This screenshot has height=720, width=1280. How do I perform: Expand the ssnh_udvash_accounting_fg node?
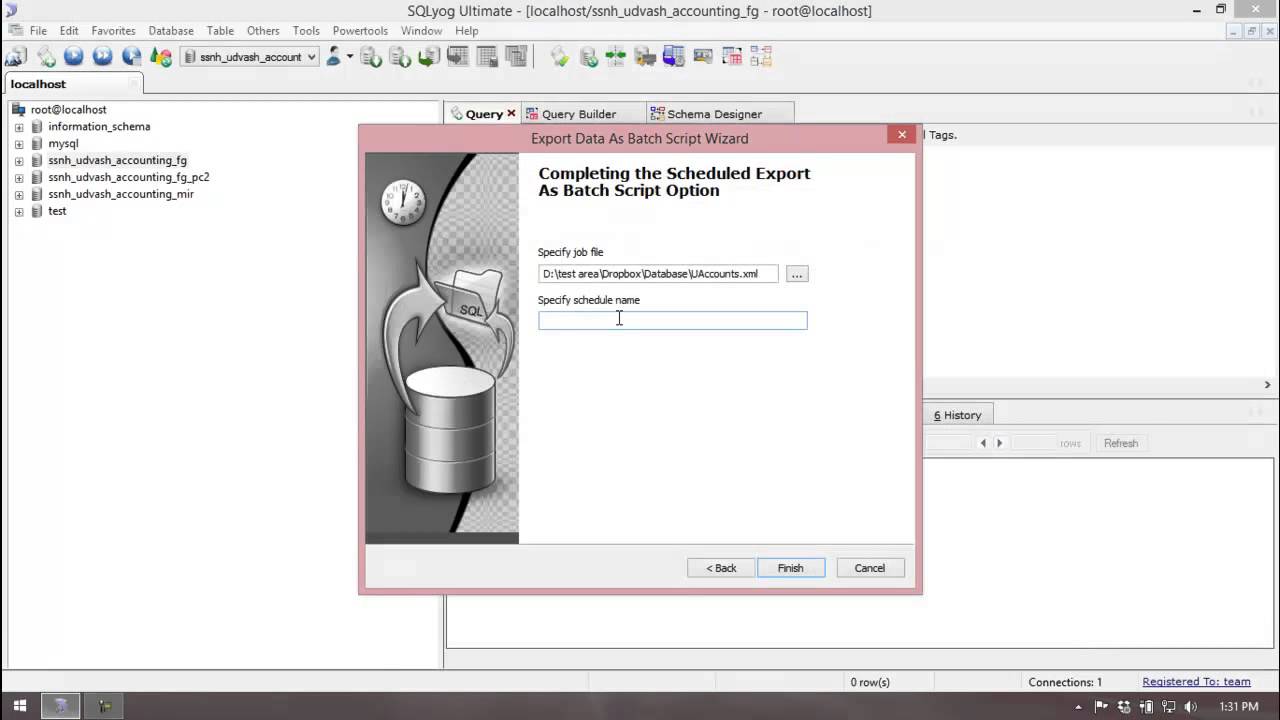coord(19,161)
